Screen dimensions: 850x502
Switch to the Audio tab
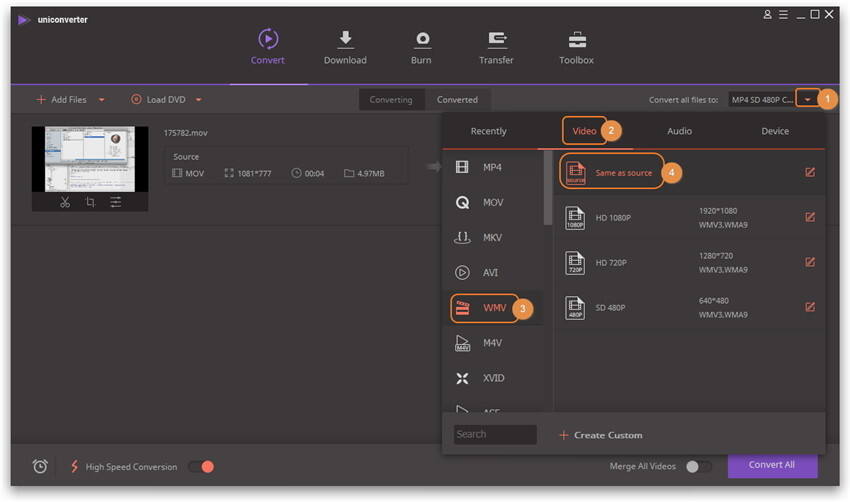point(679,131)
